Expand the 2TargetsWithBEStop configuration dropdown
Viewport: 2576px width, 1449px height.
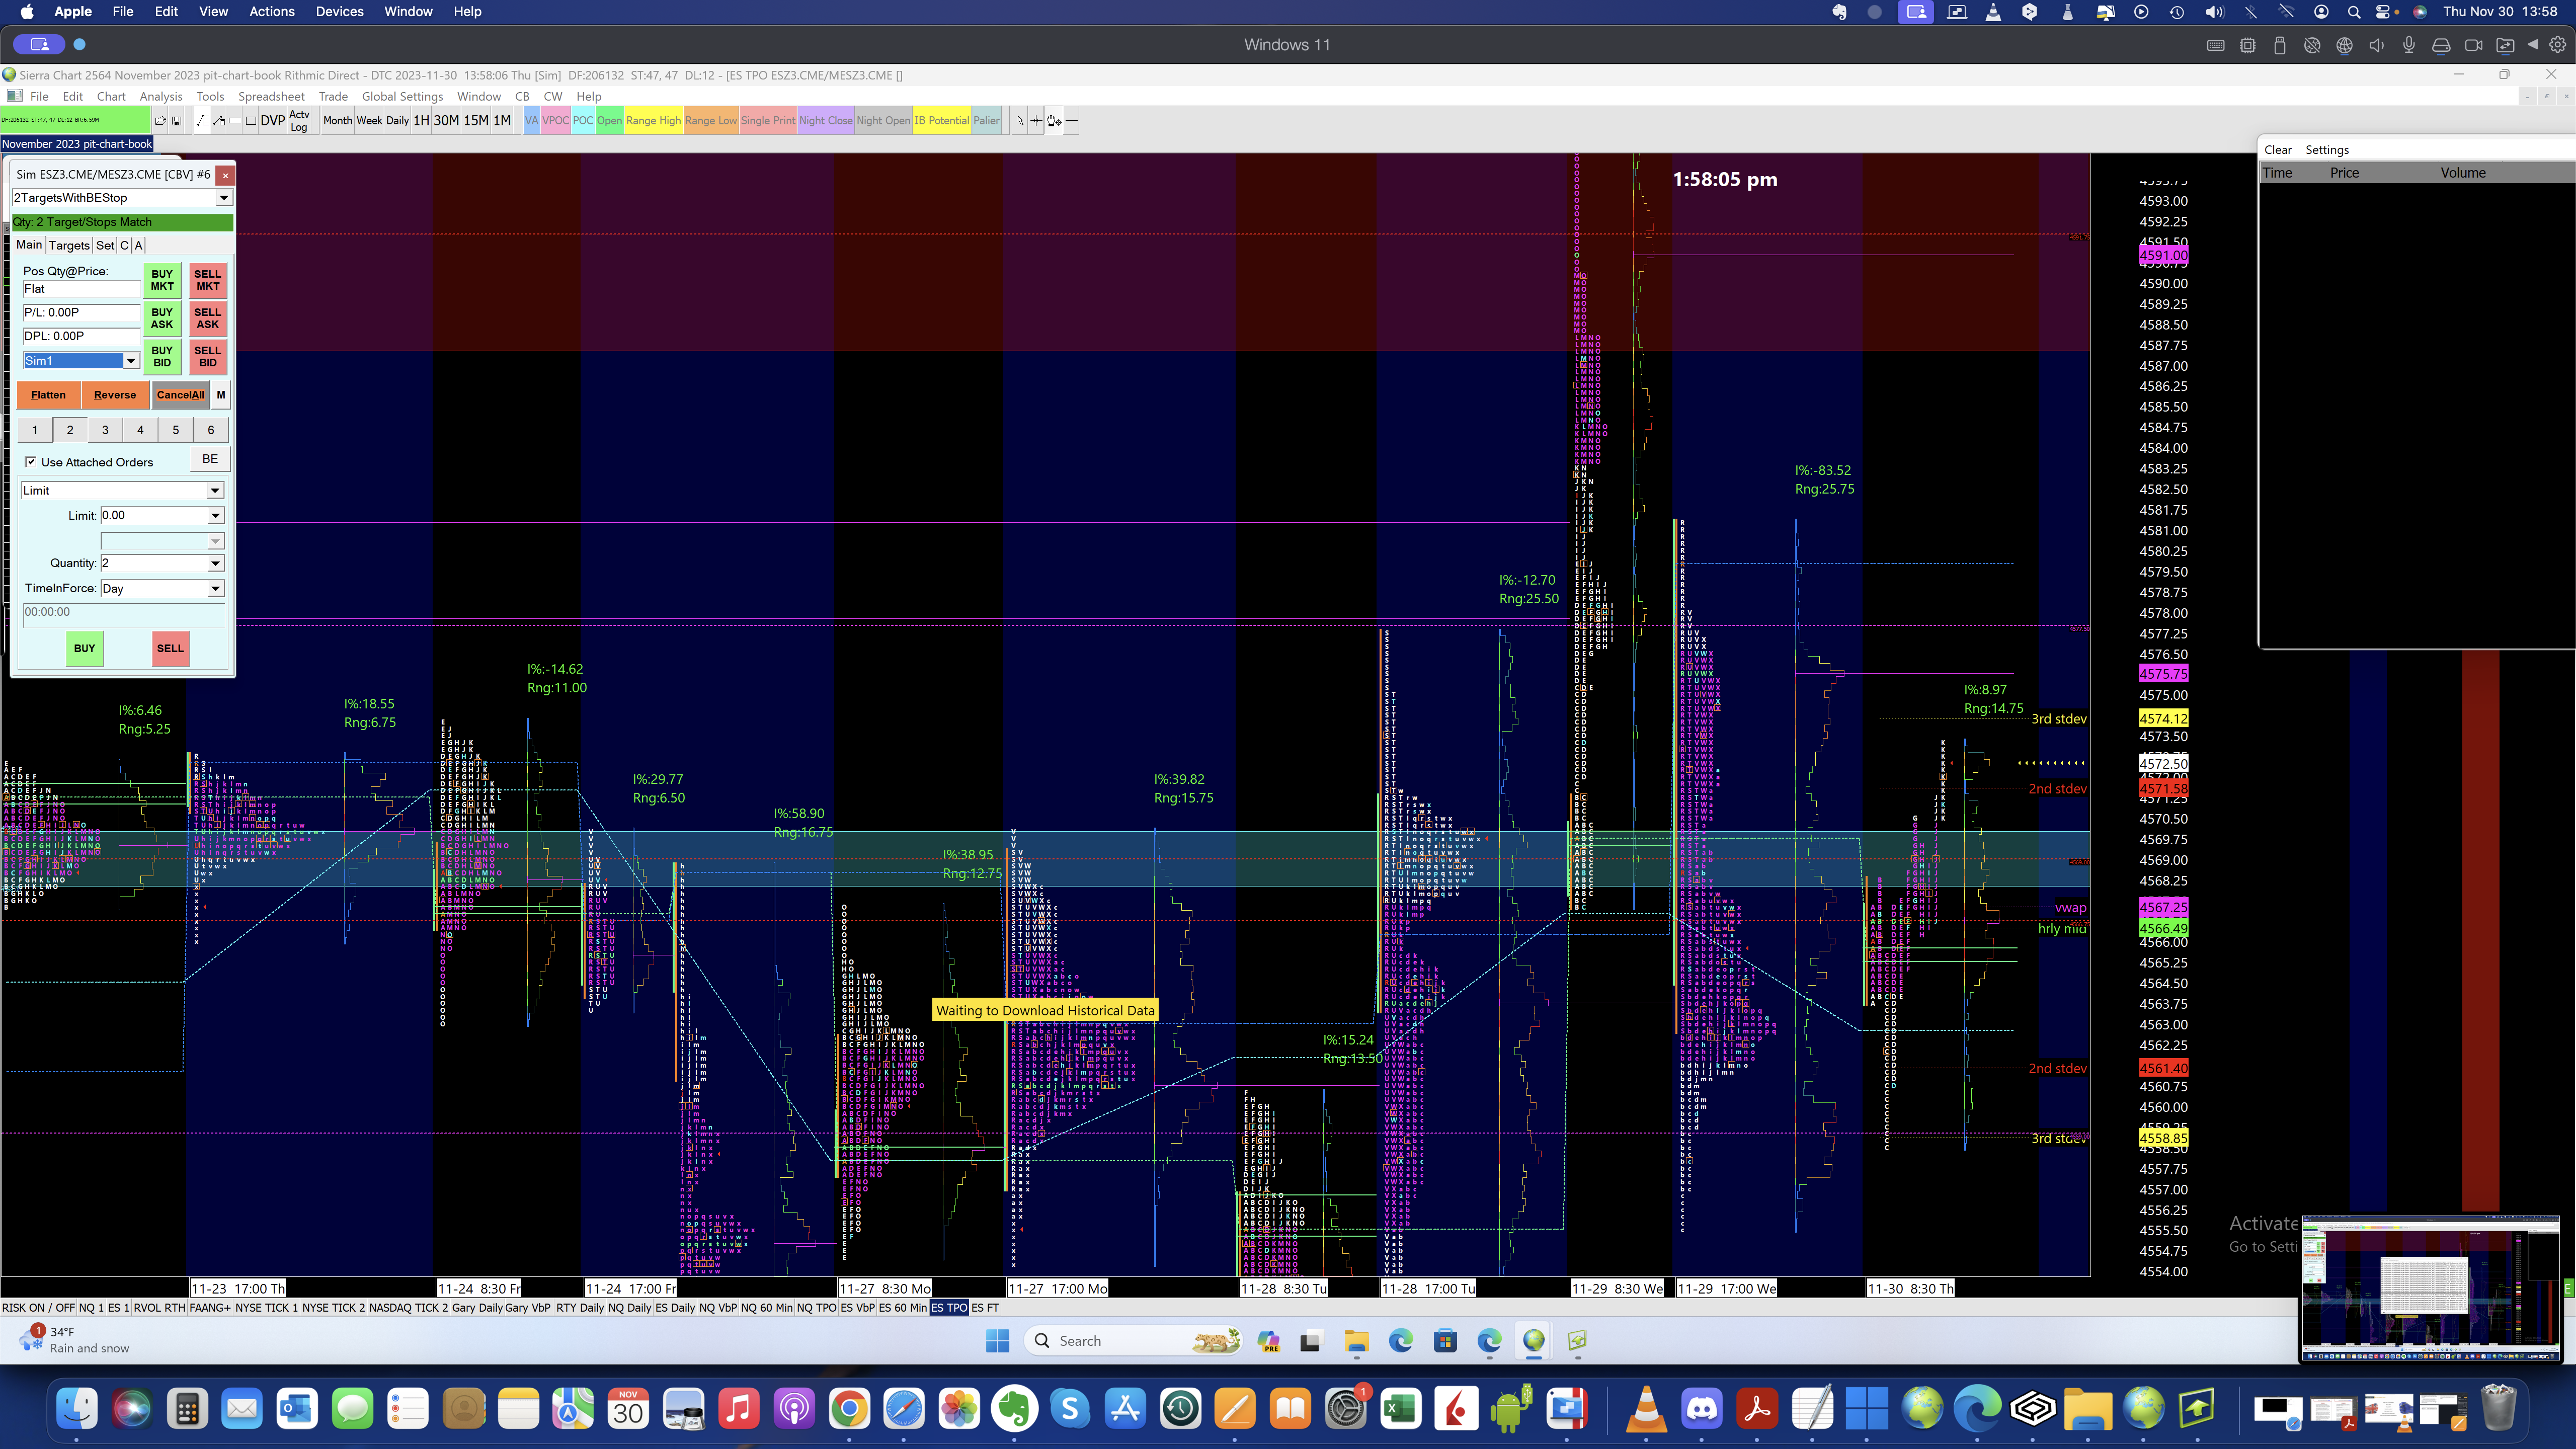[224, 198]
